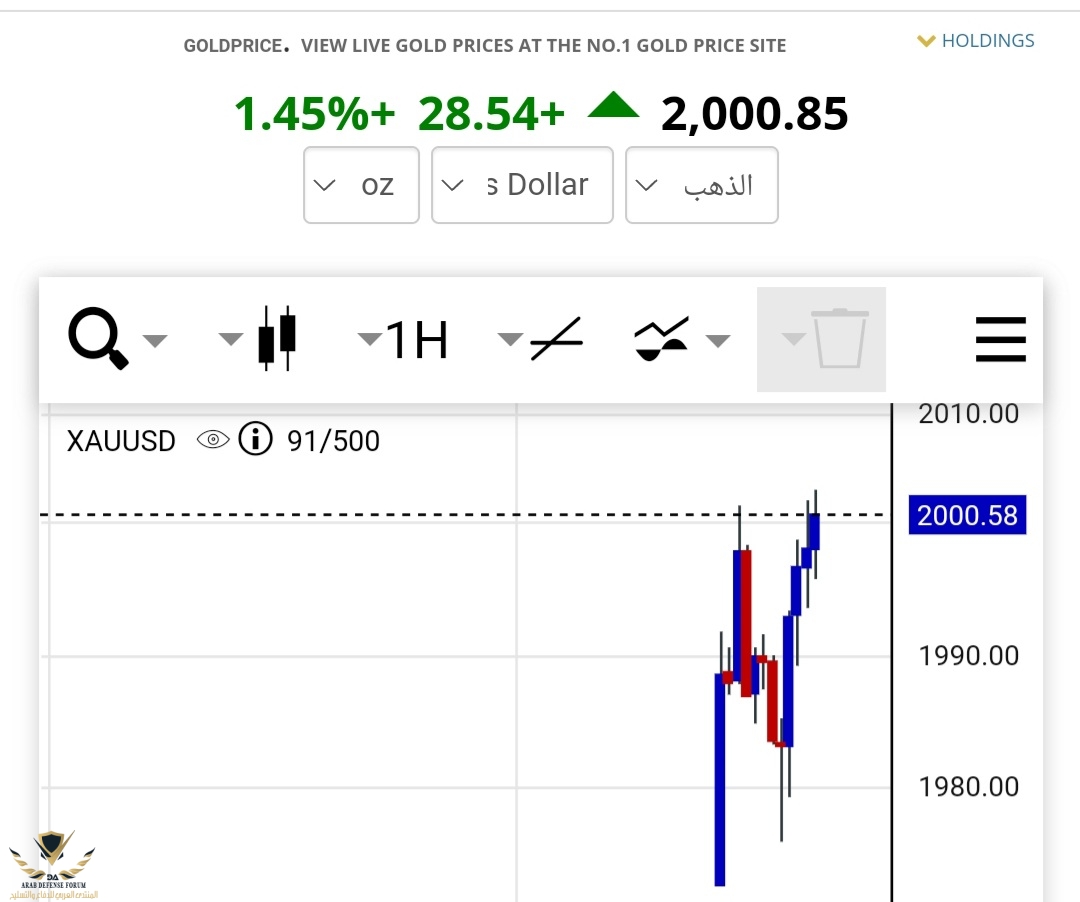Click the XAUUSD info circle icon

click(x=255, y=440)
